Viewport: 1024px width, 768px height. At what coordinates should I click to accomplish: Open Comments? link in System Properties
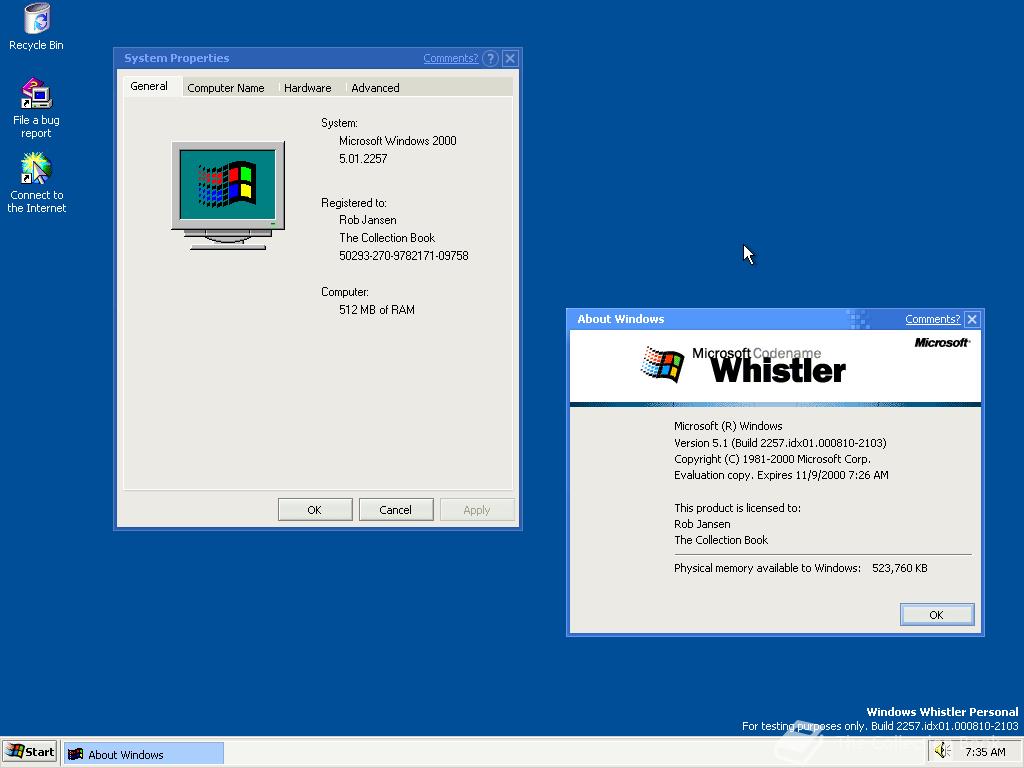tap(451, 58)
